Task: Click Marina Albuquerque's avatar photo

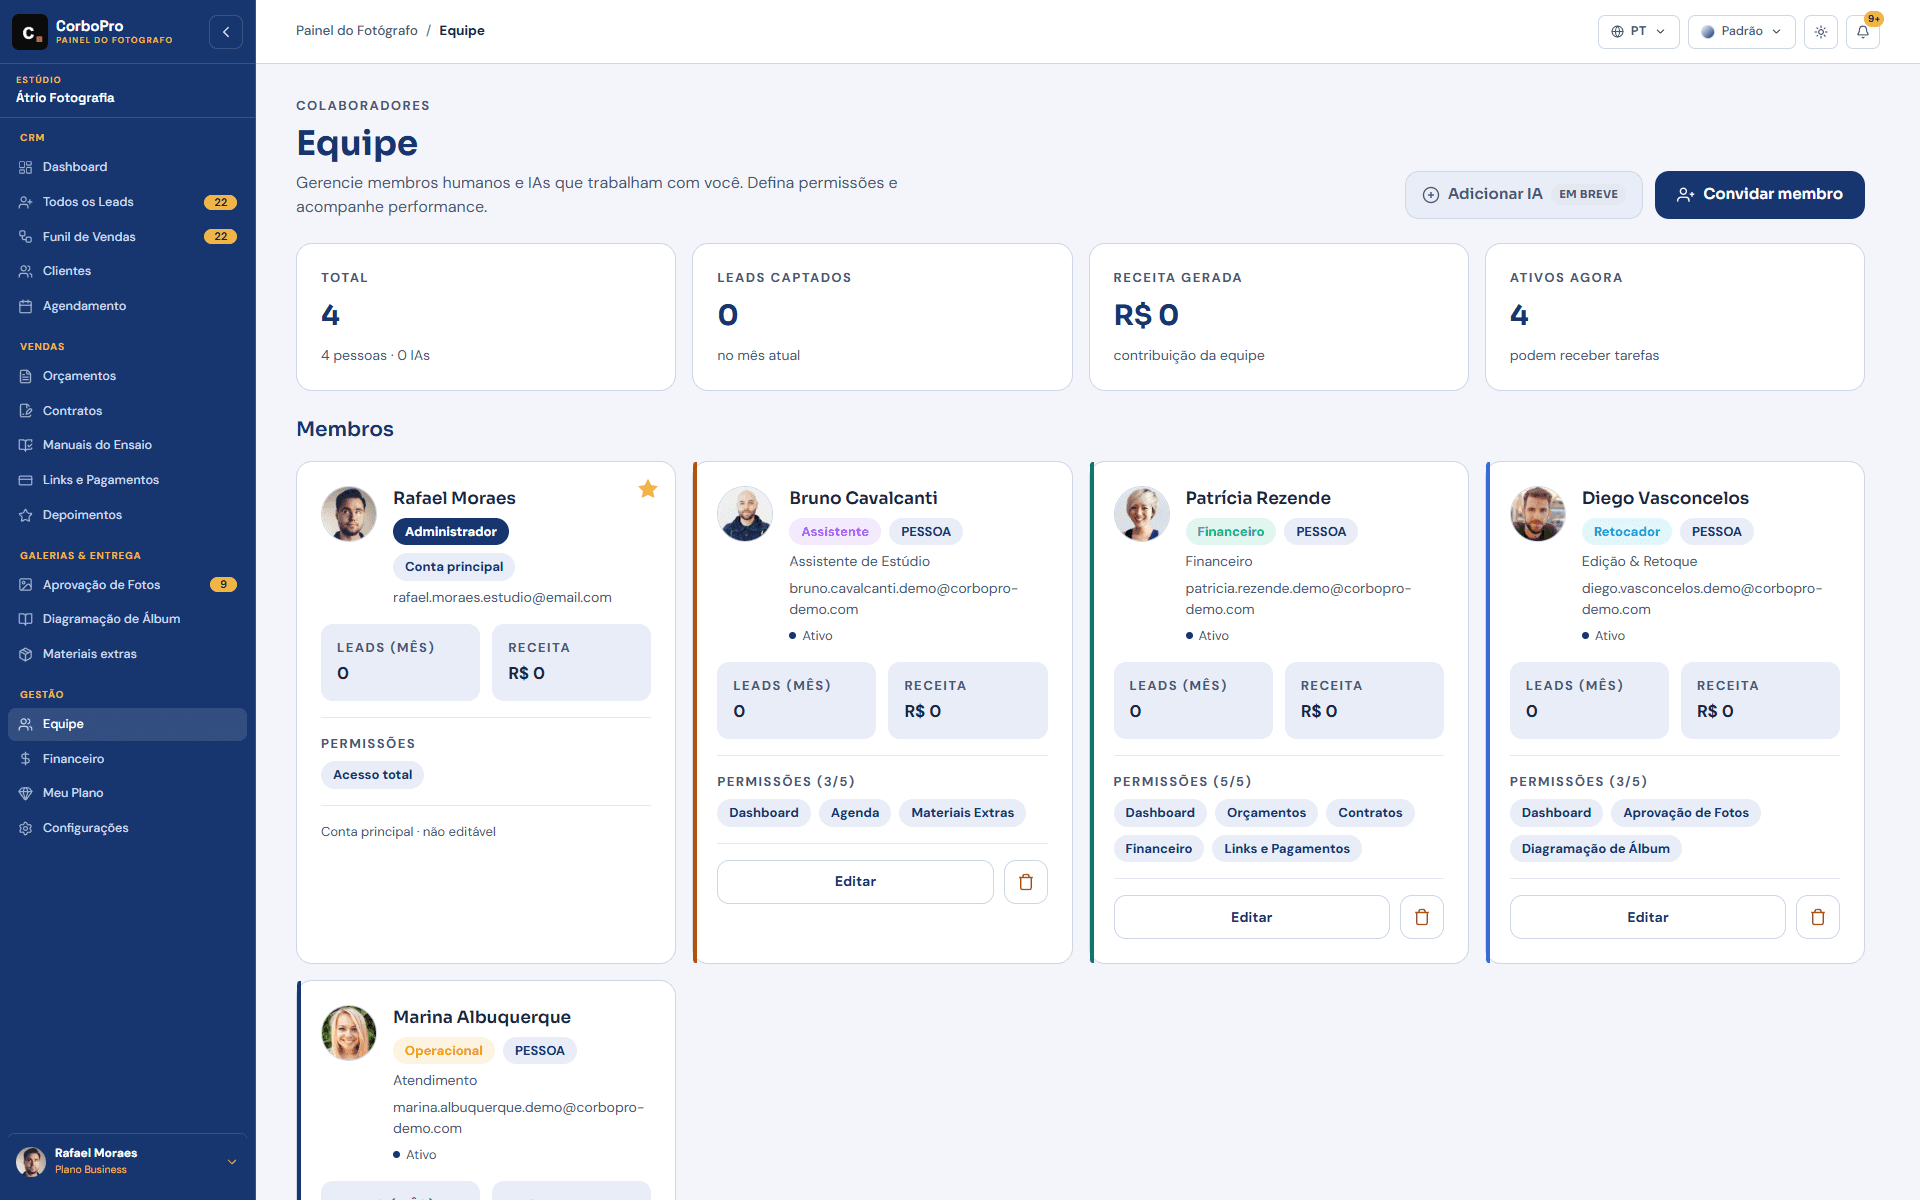Action: tap(349, 1033)
